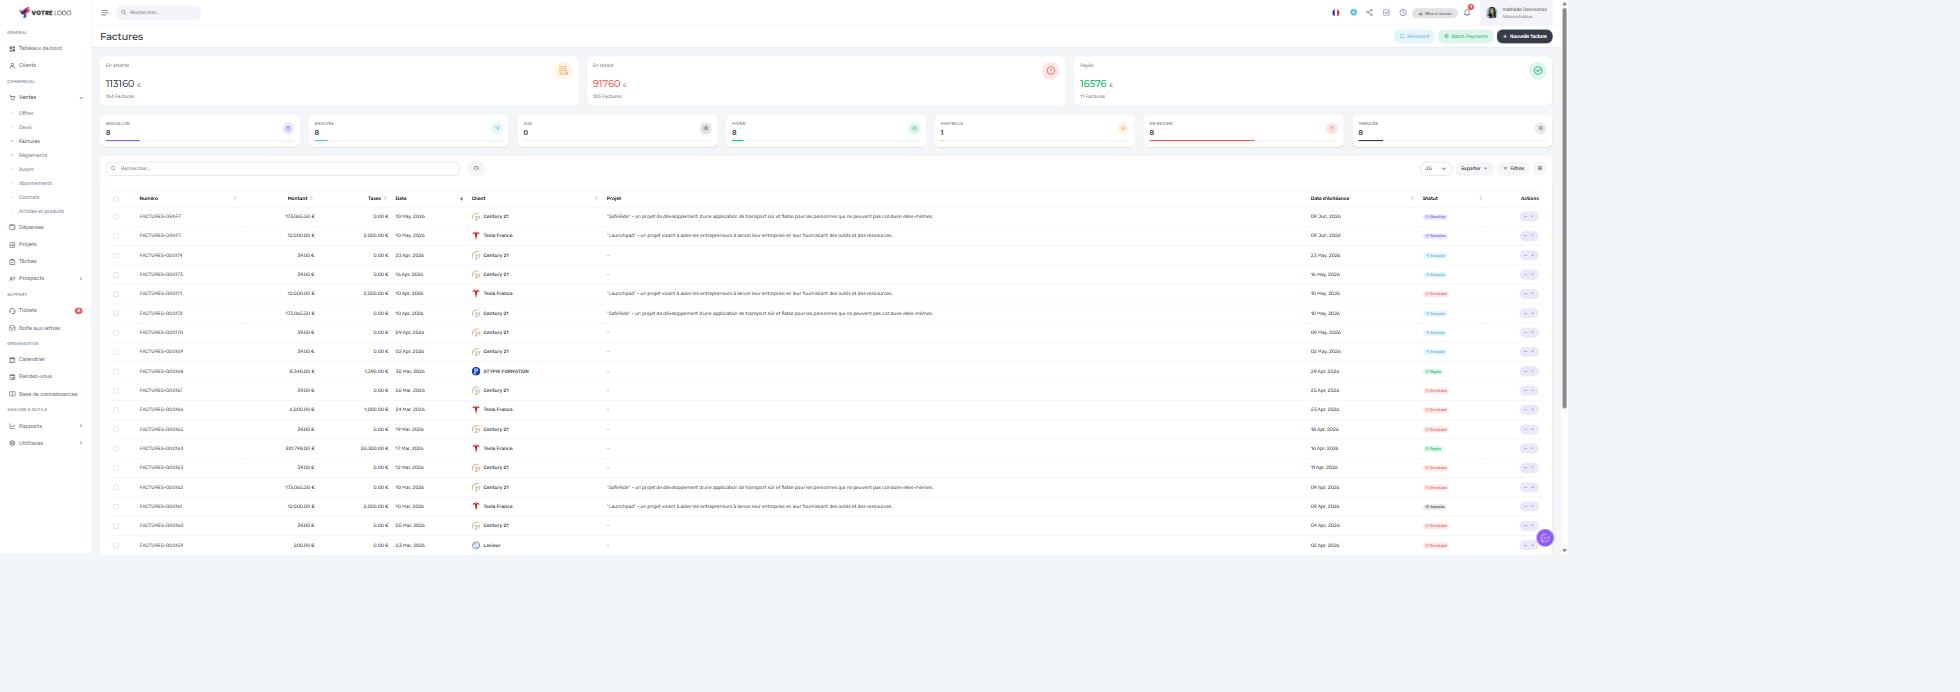Toggle the sidebar with the hamburger icon
This screenshot has width=1960, height=692.
(105, 13)
